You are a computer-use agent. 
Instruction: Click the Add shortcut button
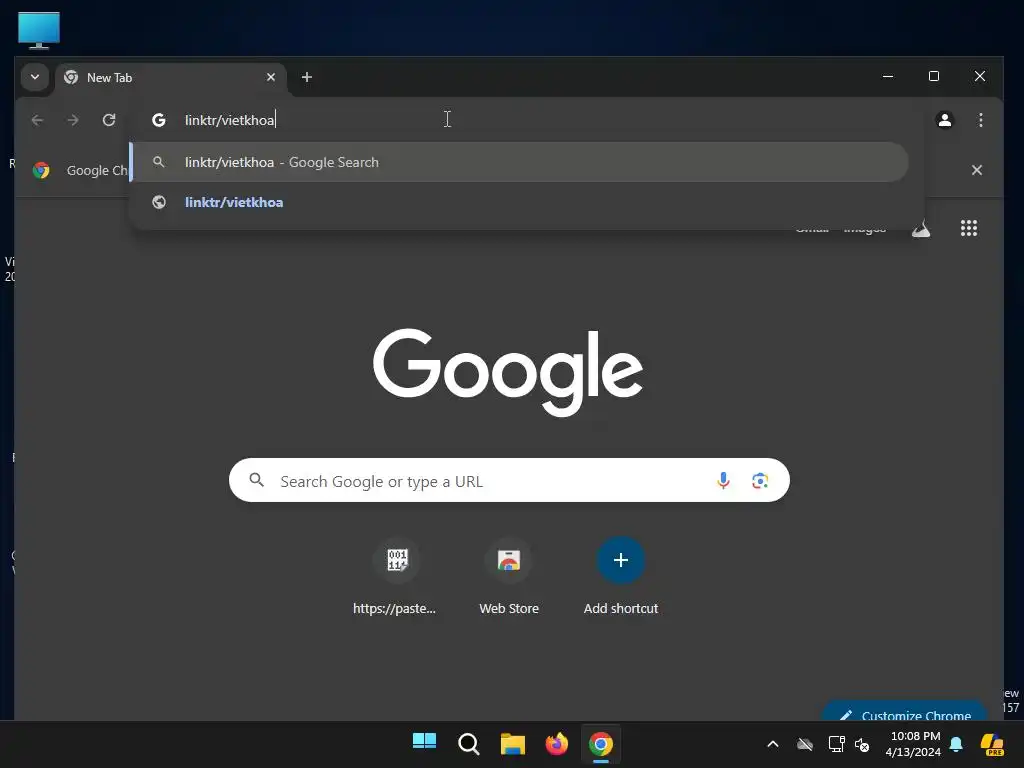[x=620, y=577]
